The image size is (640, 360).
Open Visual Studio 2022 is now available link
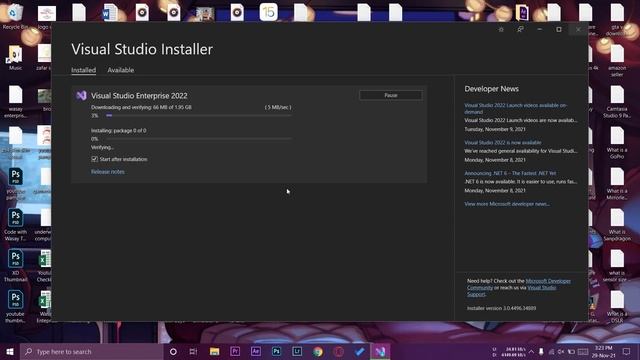(503, 142)
